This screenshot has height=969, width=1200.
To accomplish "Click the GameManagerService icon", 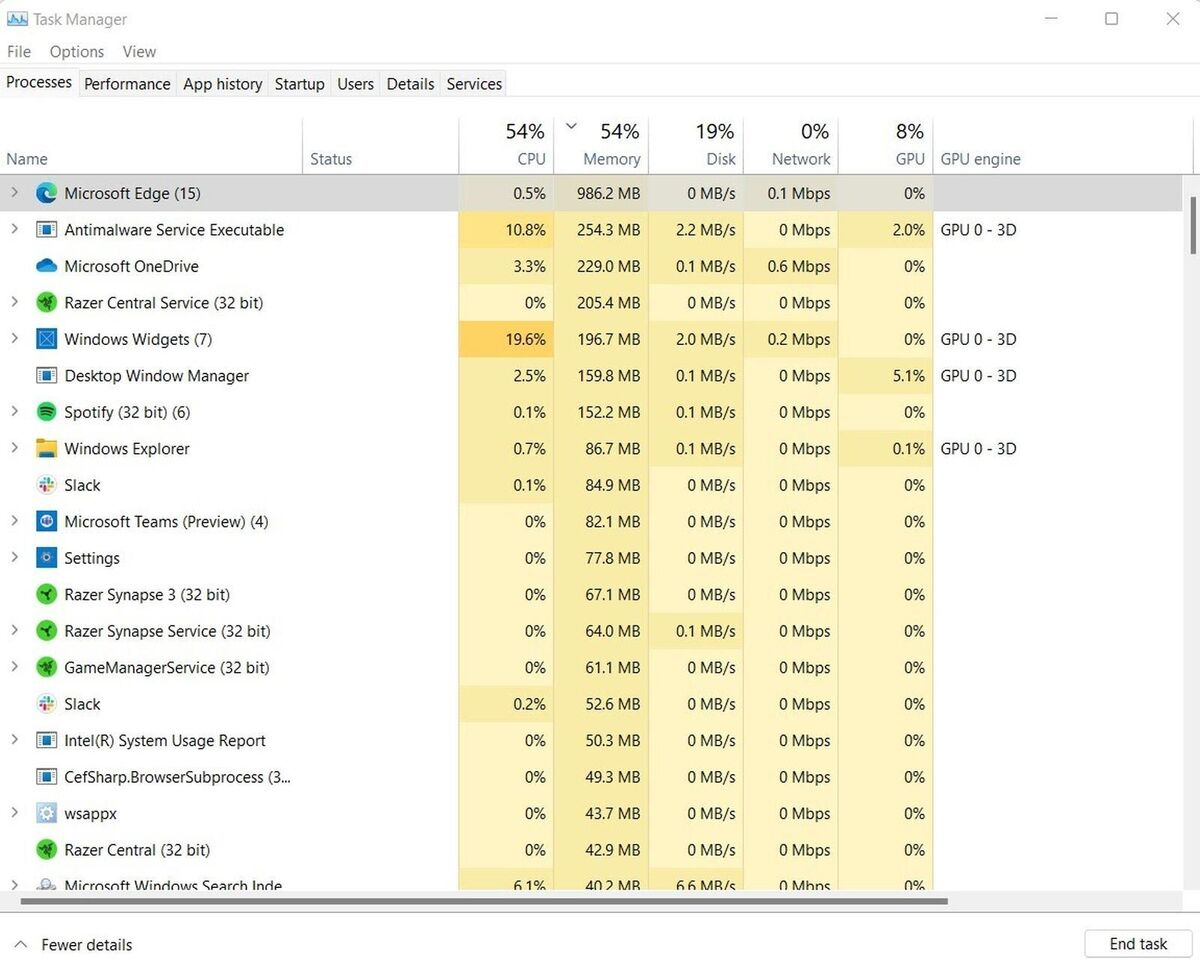I will (46, 668).
